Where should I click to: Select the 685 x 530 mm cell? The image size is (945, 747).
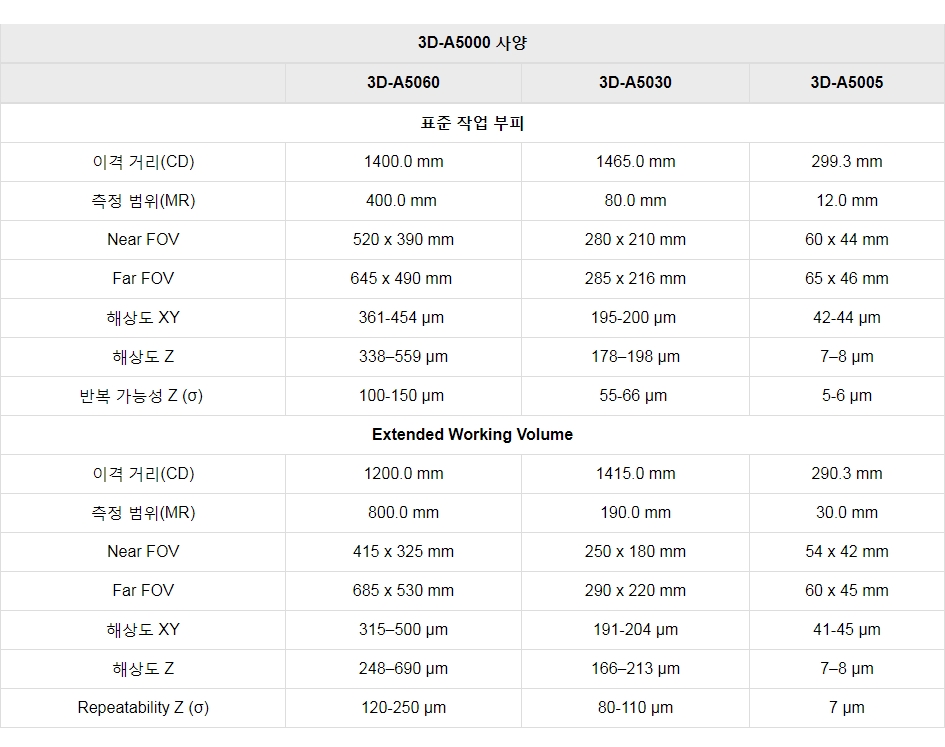[403, 591]
